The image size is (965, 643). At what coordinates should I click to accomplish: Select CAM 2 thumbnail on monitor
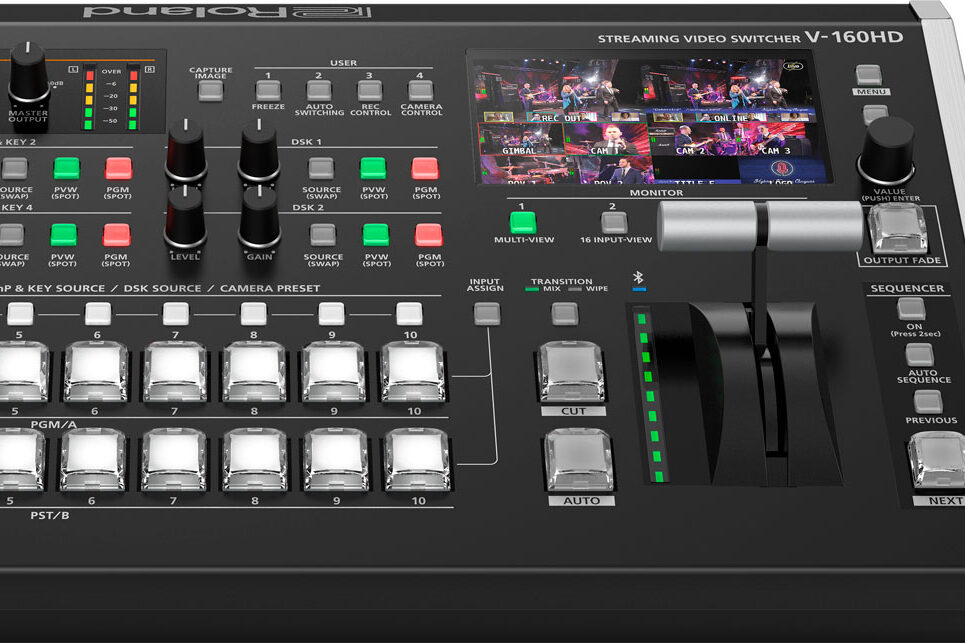point(692,139)
